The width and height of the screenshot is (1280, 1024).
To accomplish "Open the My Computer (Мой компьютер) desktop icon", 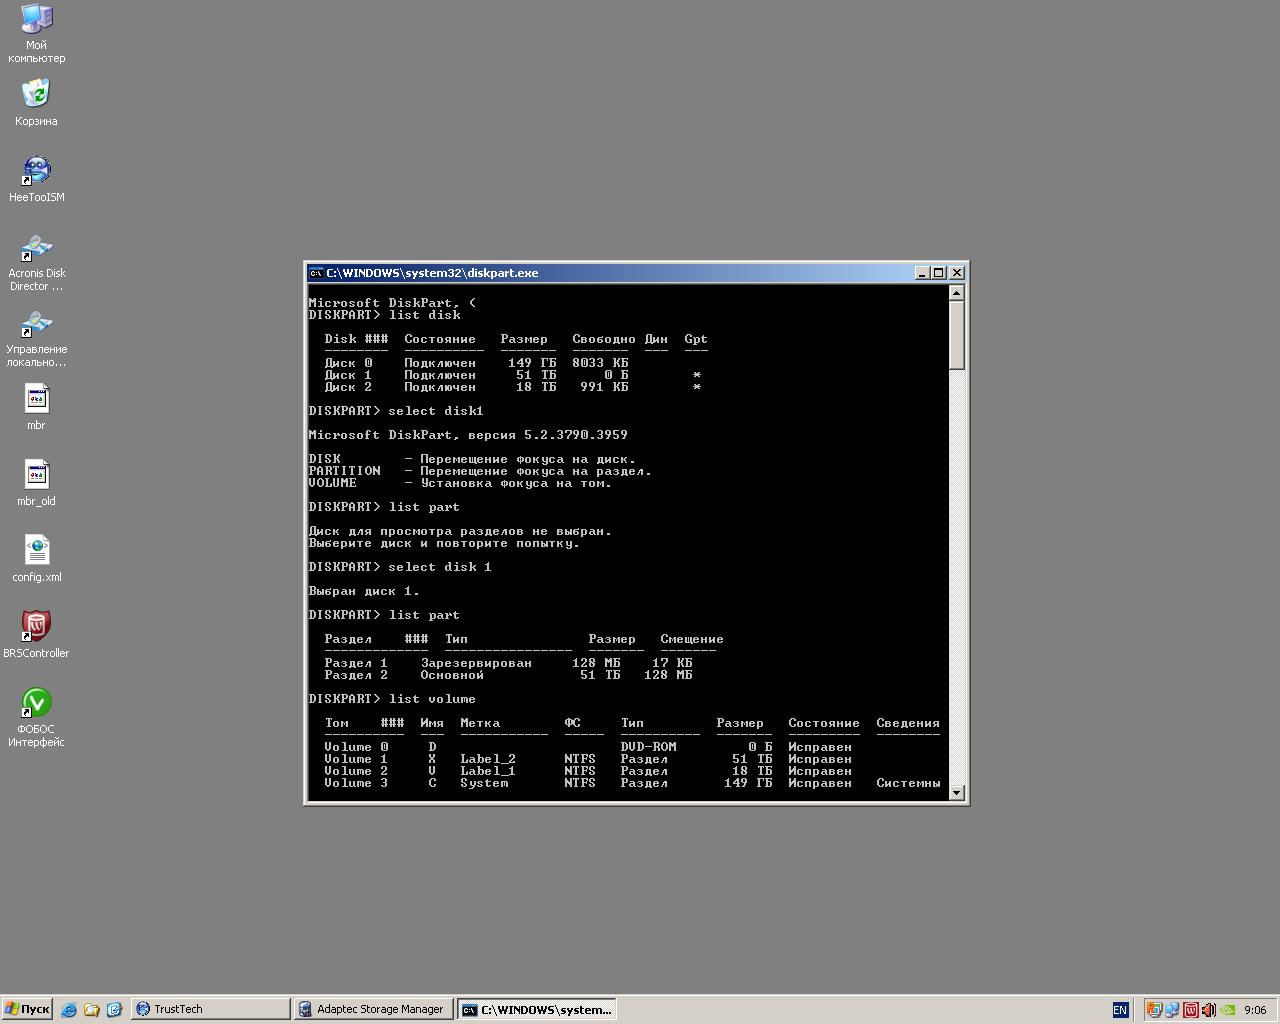I will pos(36,20).
